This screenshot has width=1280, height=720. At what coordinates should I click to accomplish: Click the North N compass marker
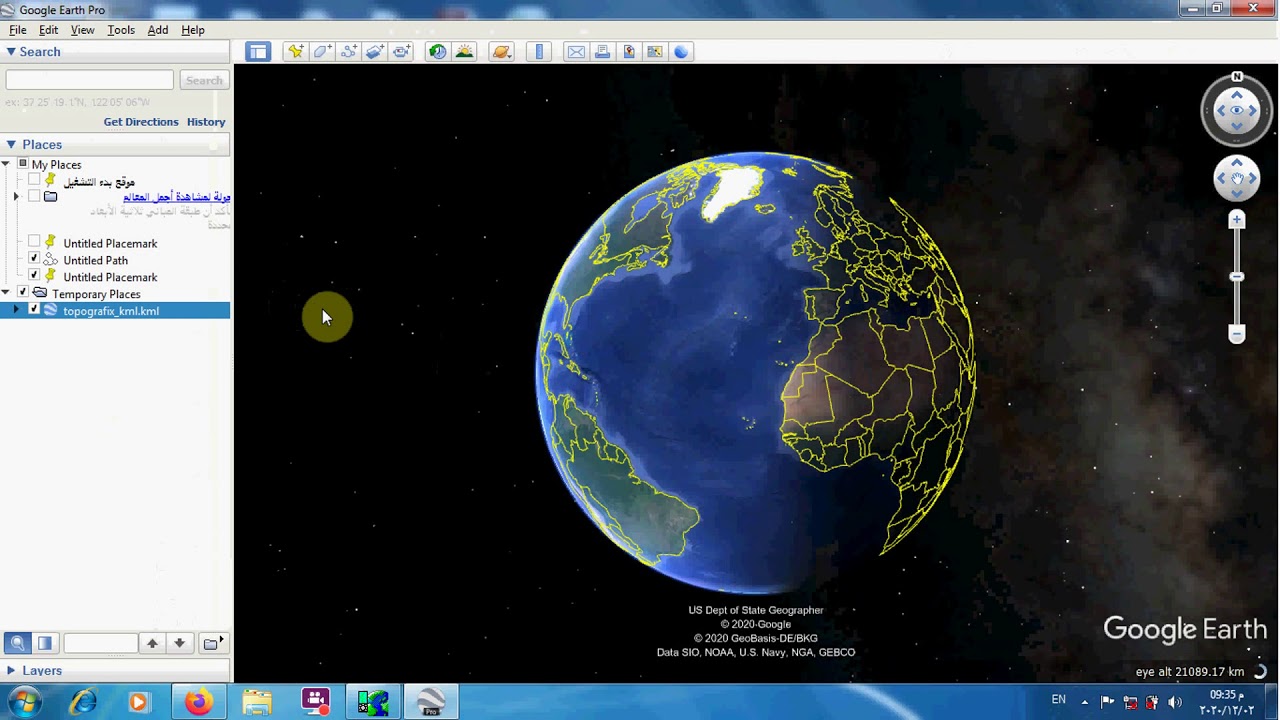1237,77
